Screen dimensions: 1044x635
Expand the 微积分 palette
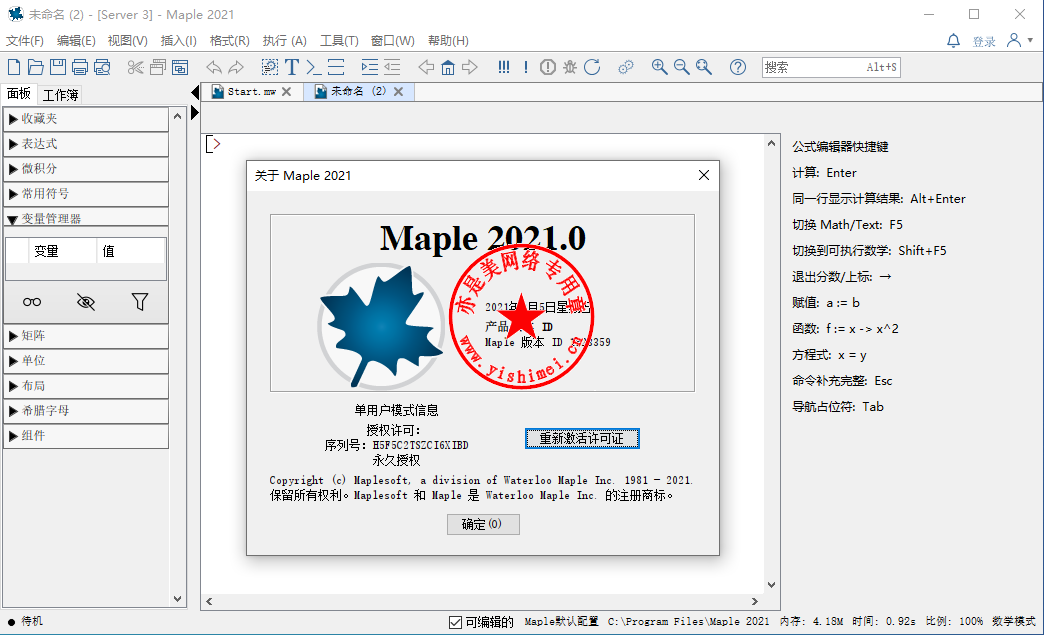coord(86,169)
